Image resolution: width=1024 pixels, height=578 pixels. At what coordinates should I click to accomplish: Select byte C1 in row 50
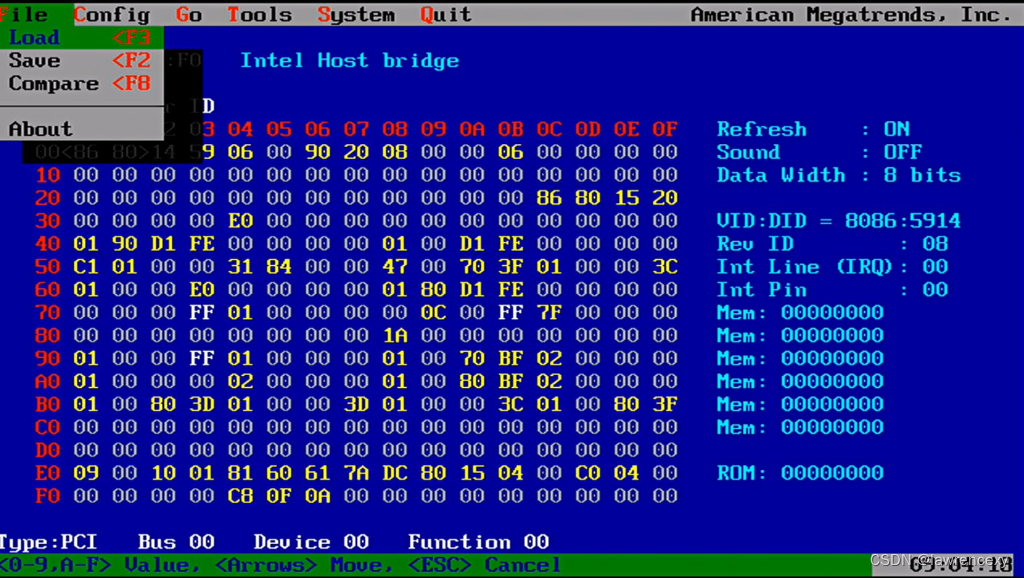(86, 266)
